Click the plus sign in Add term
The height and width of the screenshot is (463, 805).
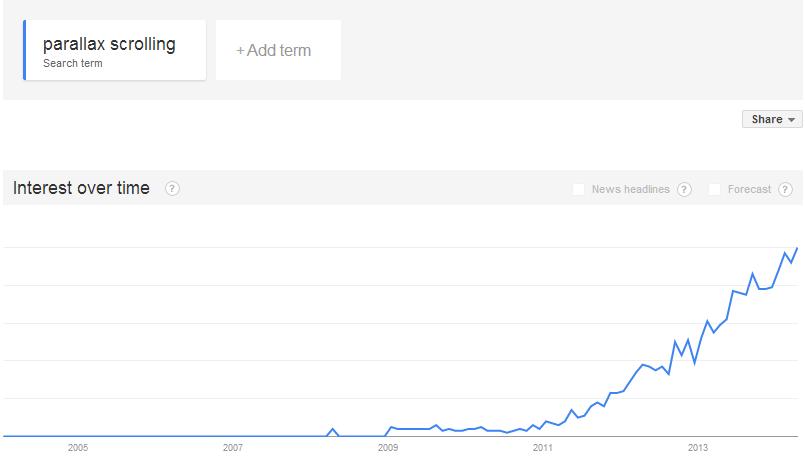tap(240, 51)
